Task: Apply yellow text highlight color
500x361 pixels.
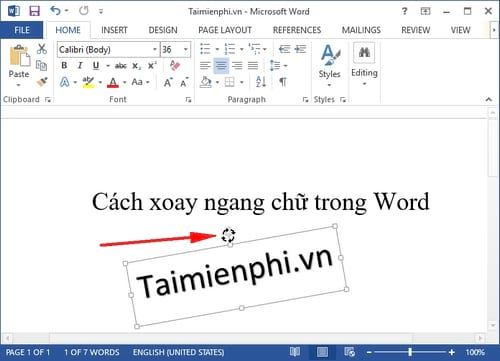Action: [x=88, y=82]
